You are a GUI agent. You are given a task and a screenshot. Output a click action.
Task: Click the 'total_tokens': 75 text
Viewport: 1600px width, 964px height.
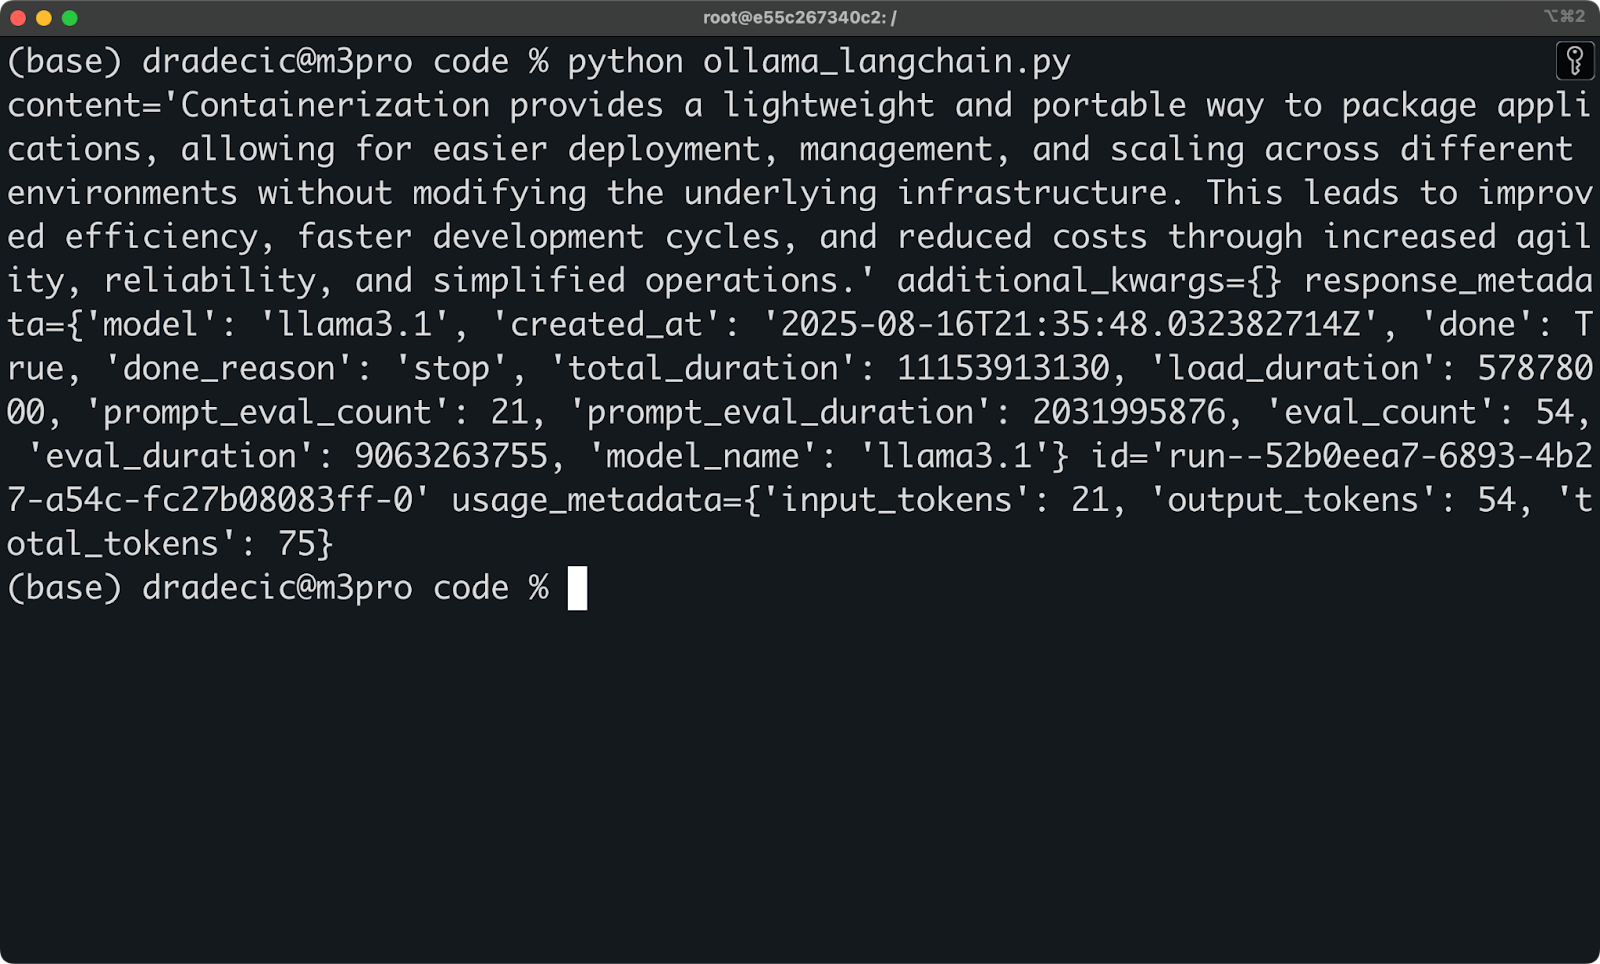[170, 543]
